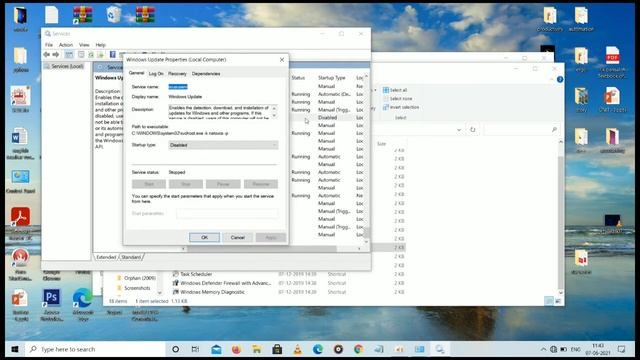Screen dimensions: 640x360
Task: Click Services app icon on taskbar
Action: point(440,349)
